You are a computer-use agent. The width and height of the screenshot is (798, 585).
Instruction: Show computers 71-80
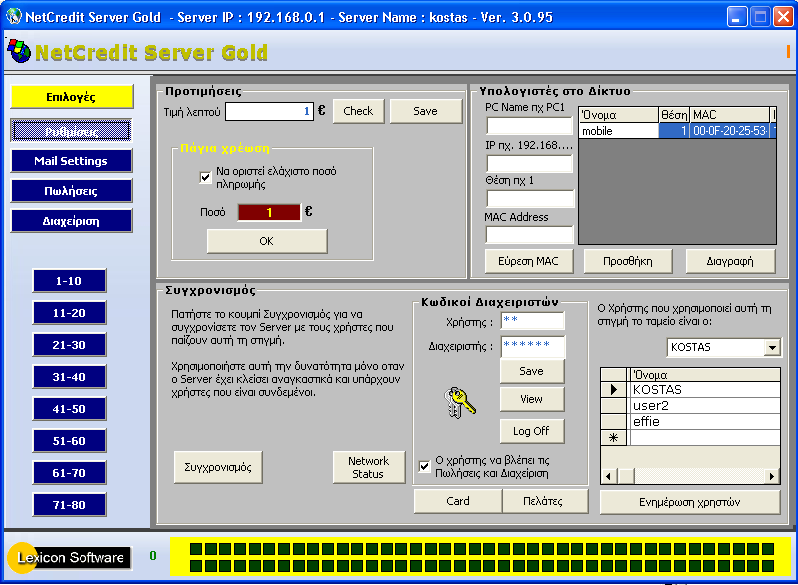(x=69, y=505)
